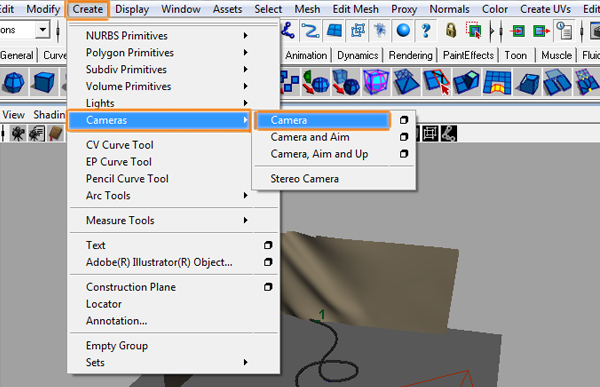The image size is (600, 387).
Task: Choose Locator from Create menu
Action: tap(104, 304)
